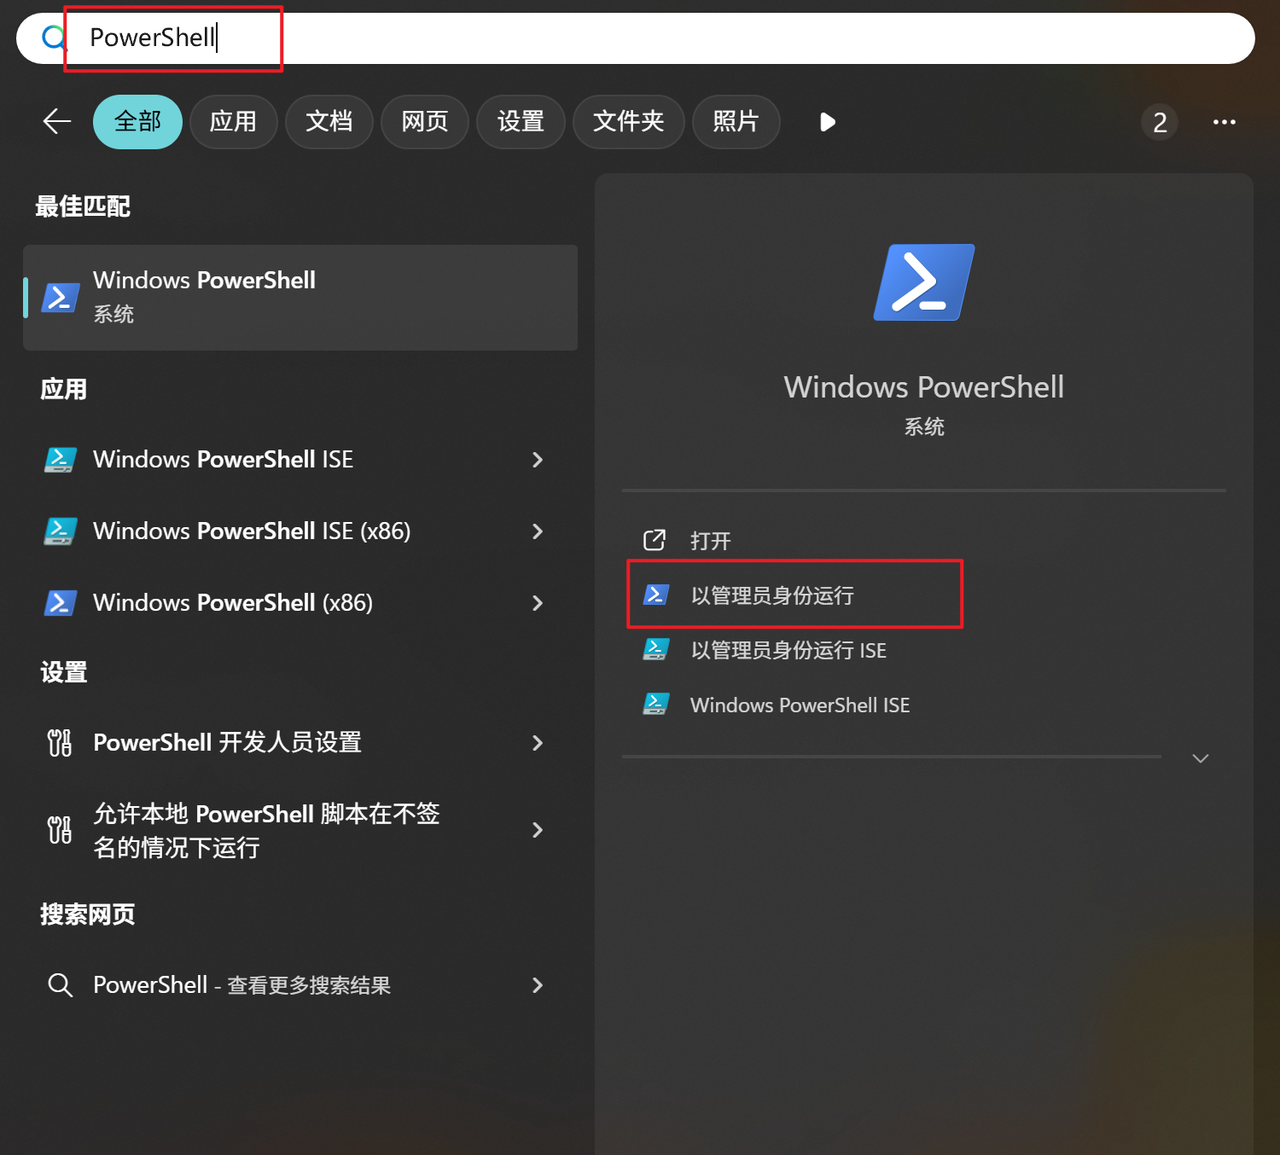Switch to the 网页 filter tab

pyautogui.click(x=425, y=122)
